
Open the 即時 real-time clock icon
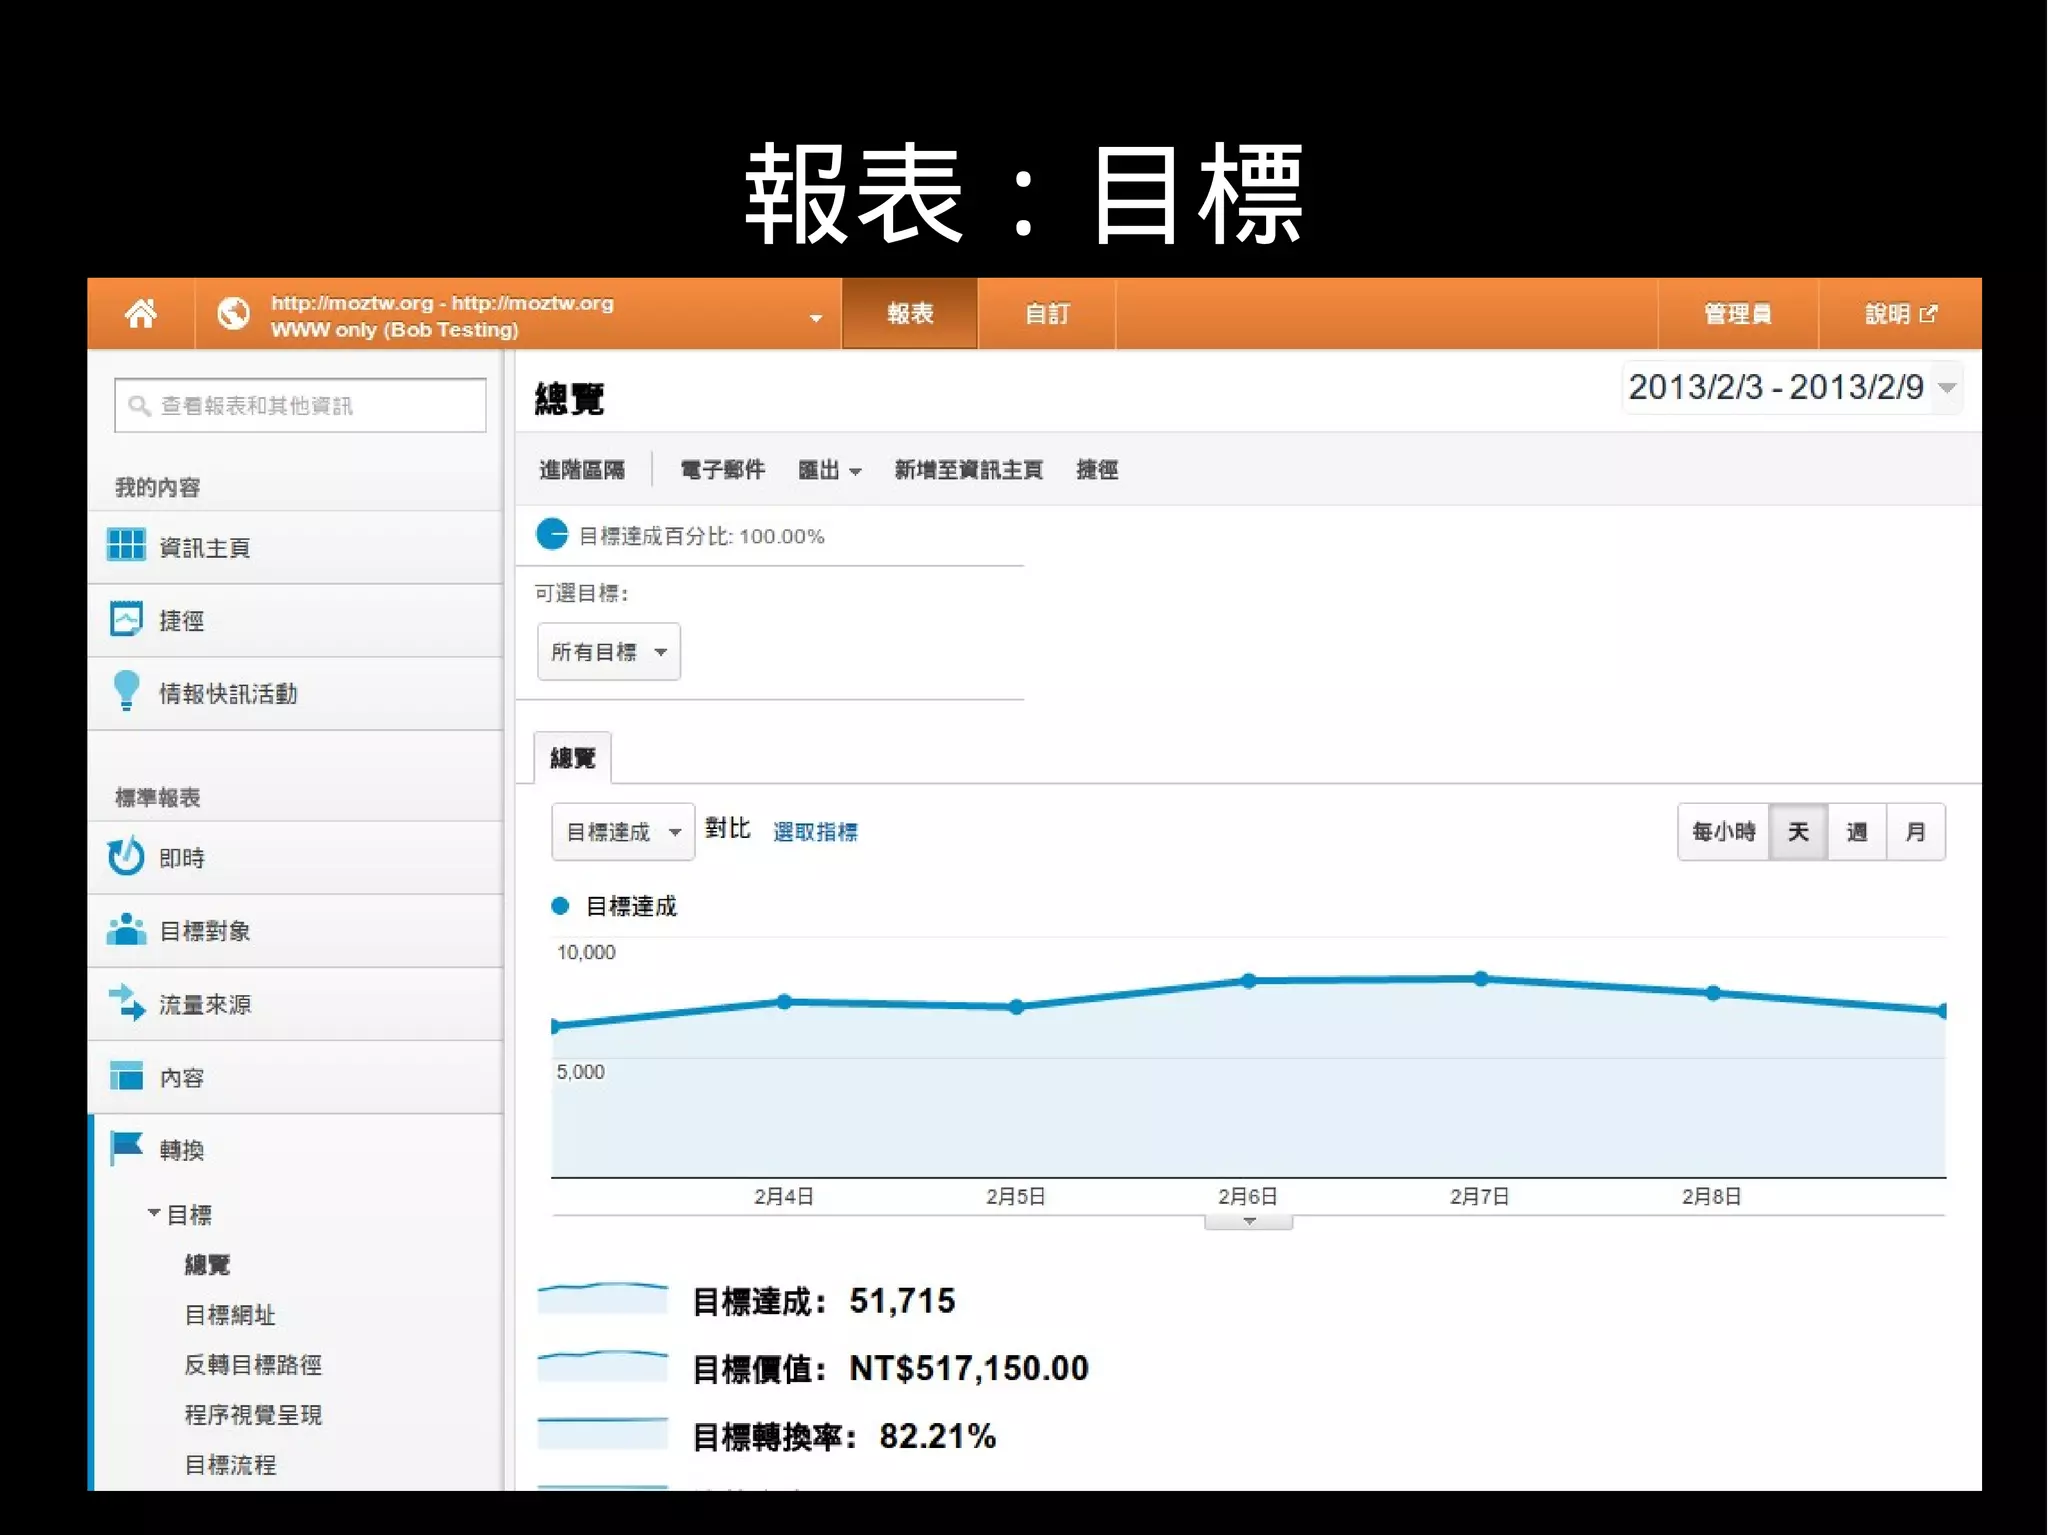tap(126, 857)
